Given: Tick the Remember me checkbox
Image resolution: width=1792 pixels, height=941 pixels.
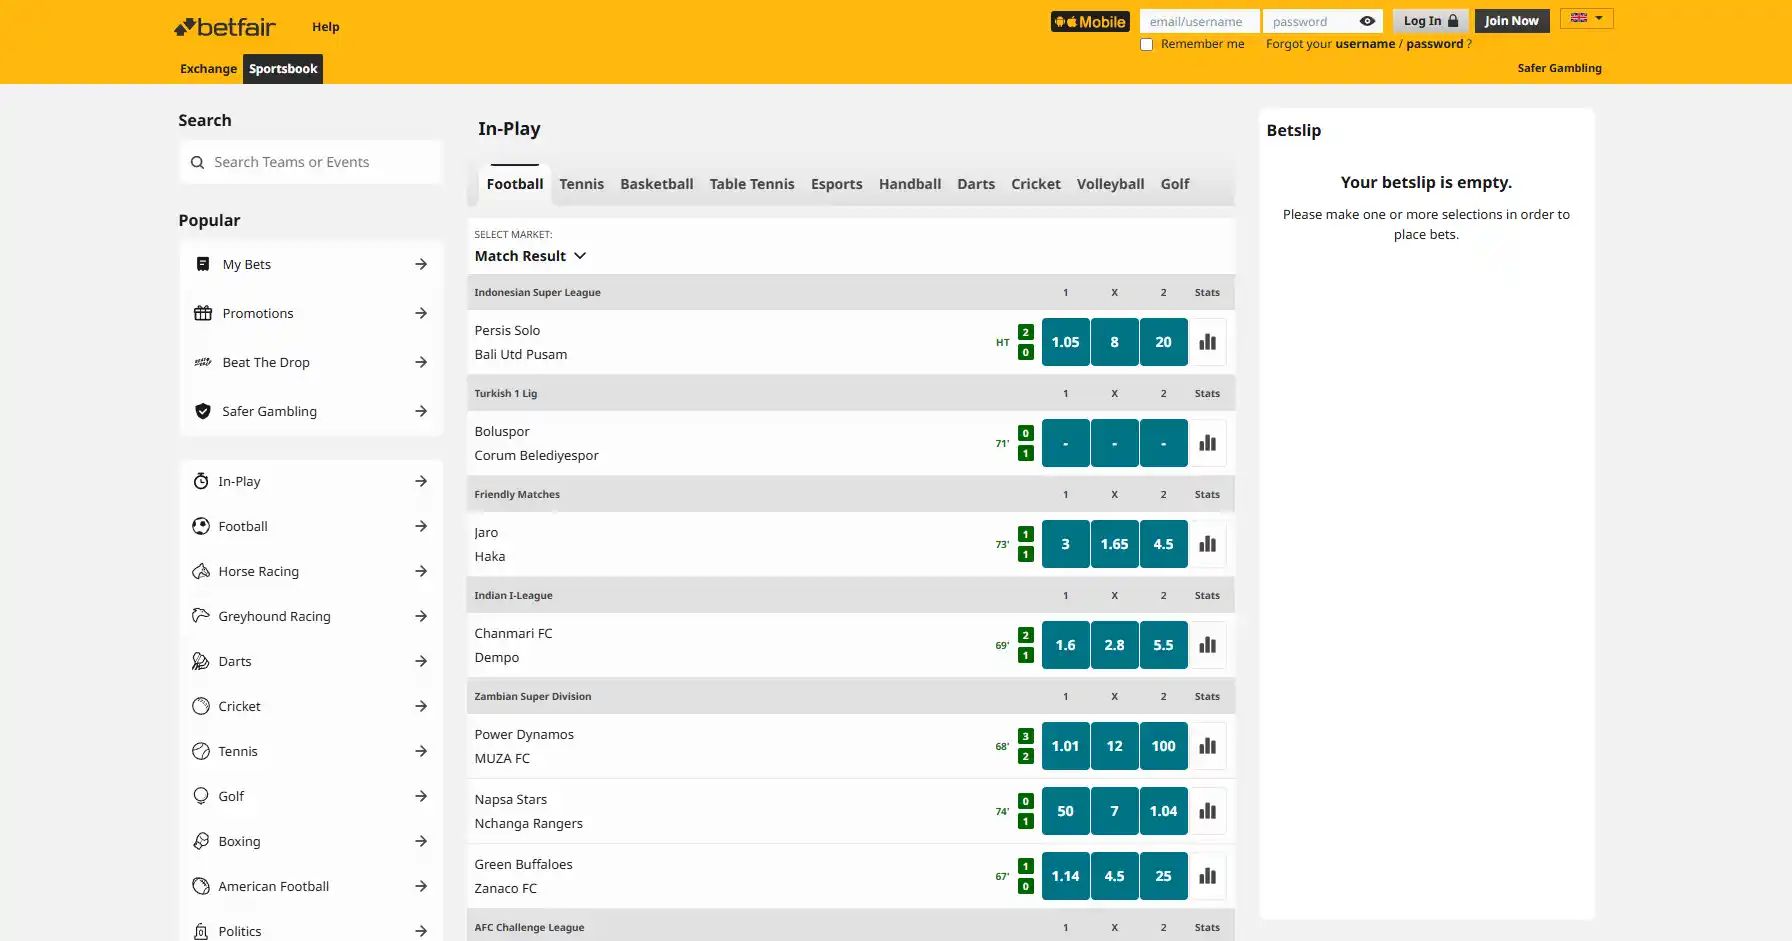Looking at the screenshot, I should 1147,44.
